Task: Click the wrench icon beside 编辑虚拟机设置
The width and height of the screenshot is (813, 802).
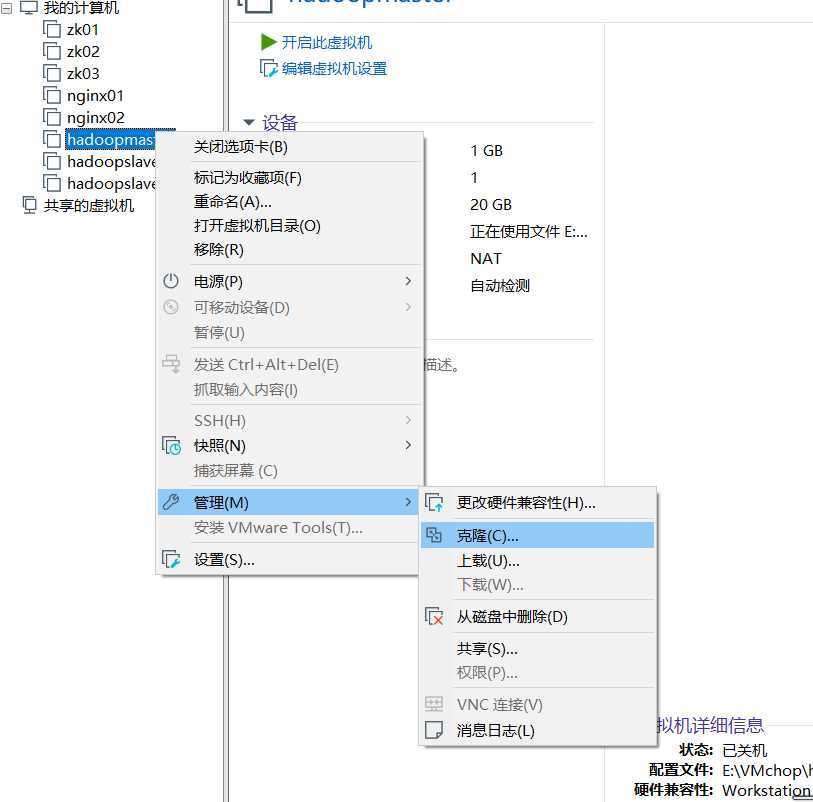Action: tap(269, 68)
